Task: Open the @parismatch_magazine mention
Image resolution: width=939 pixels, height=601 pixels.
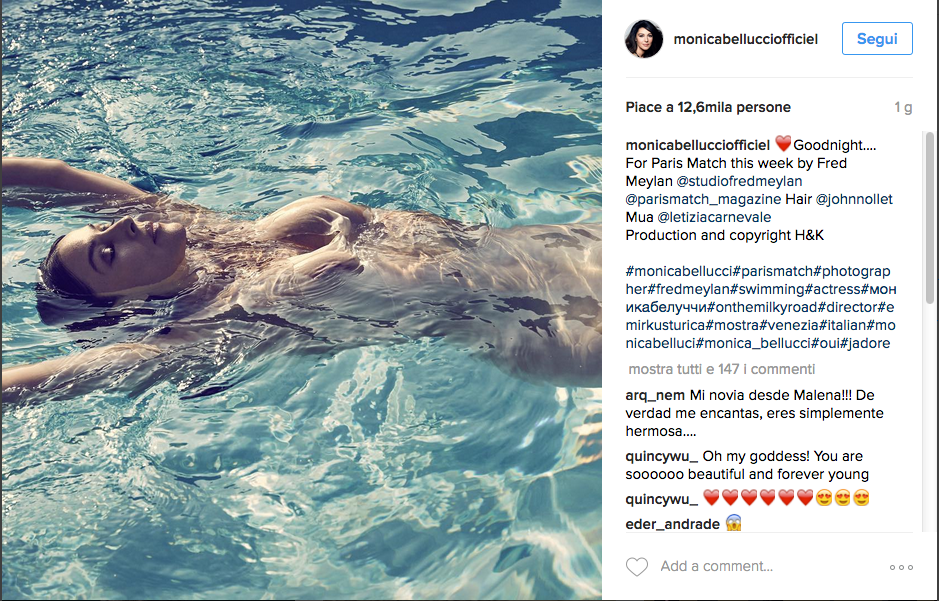Action: 703,199
